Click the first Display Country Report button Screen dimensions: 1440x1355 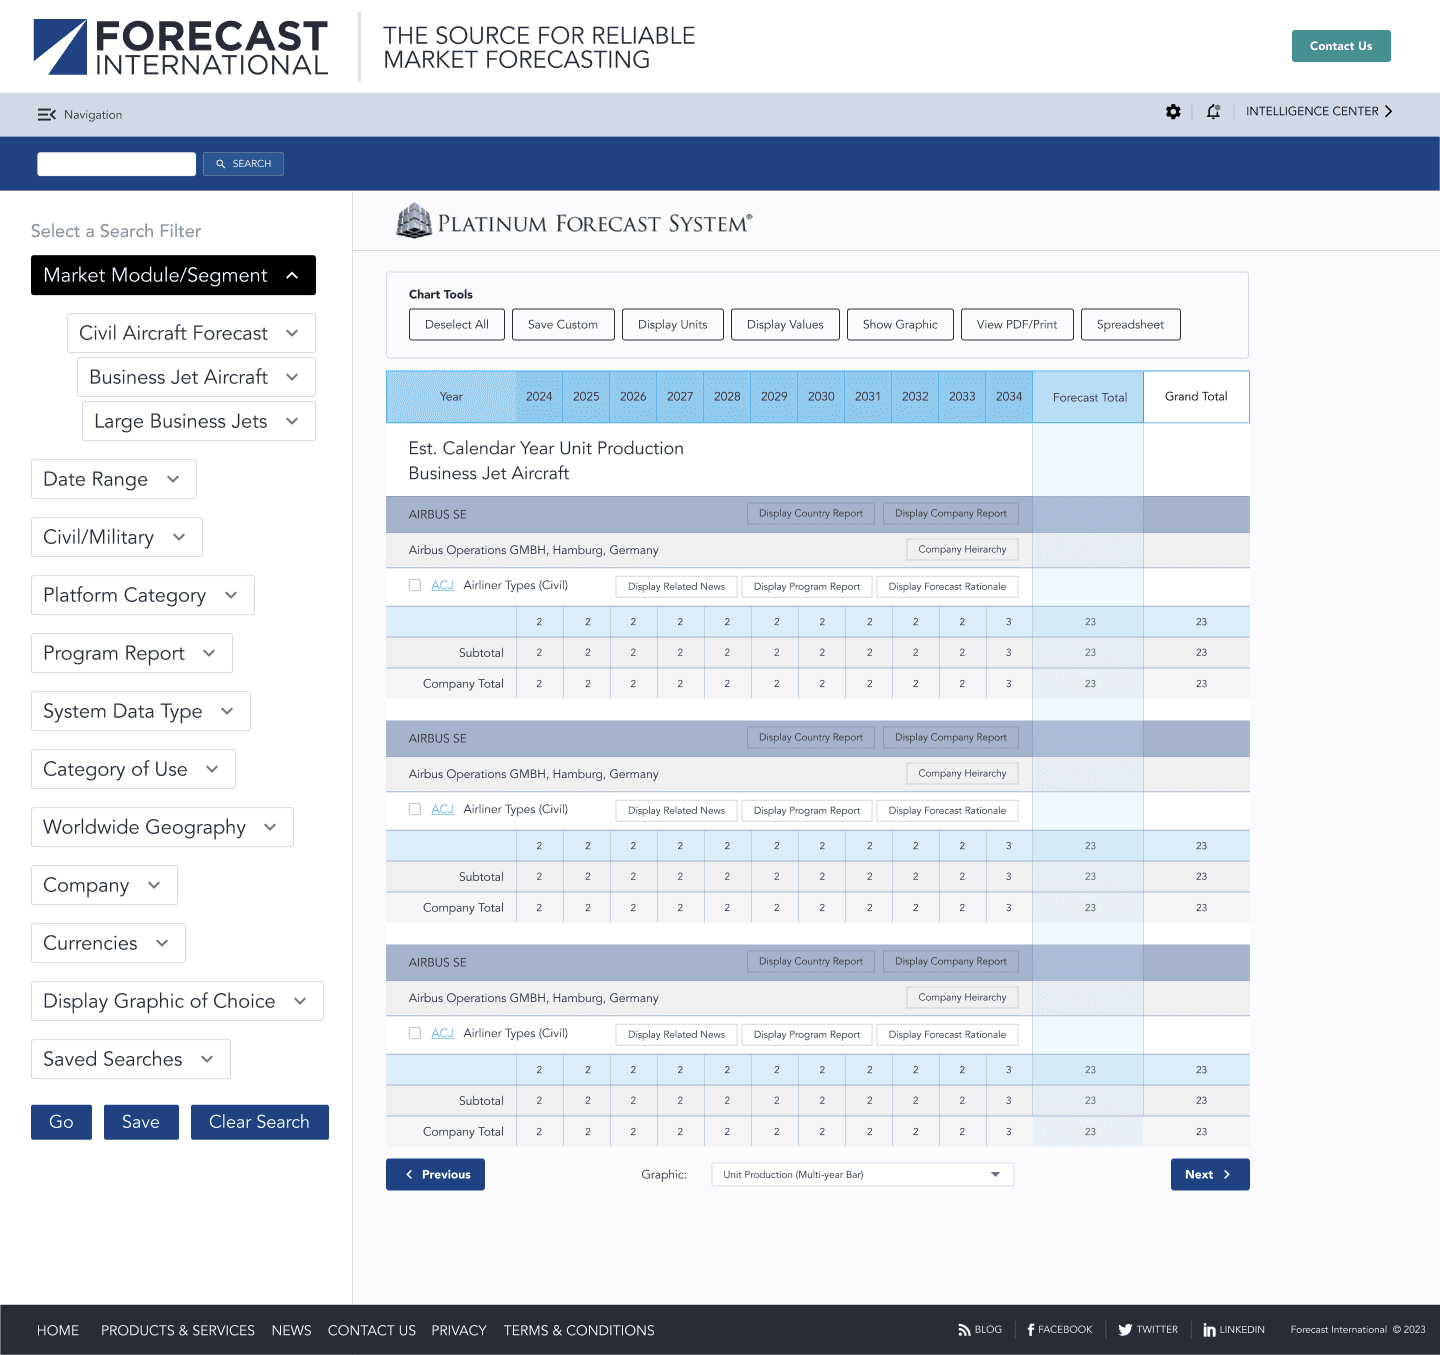pos(811,514)
